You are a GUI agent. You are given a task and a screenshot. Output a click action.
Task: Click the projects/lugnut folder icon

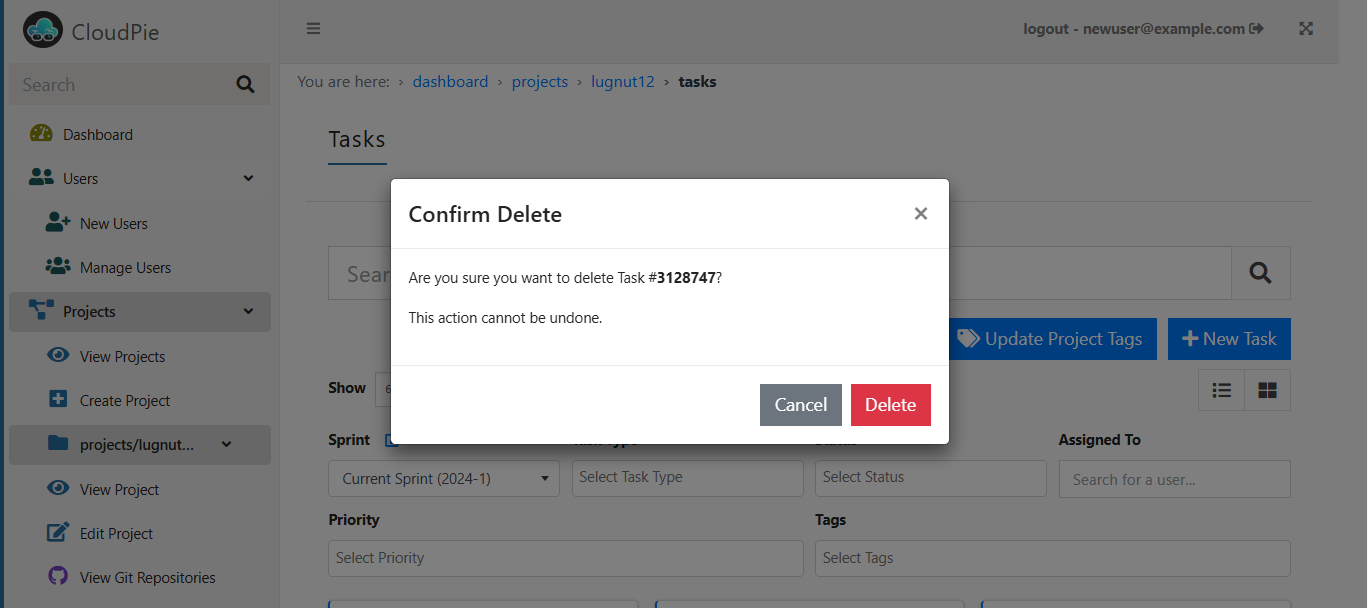(58, 444)
